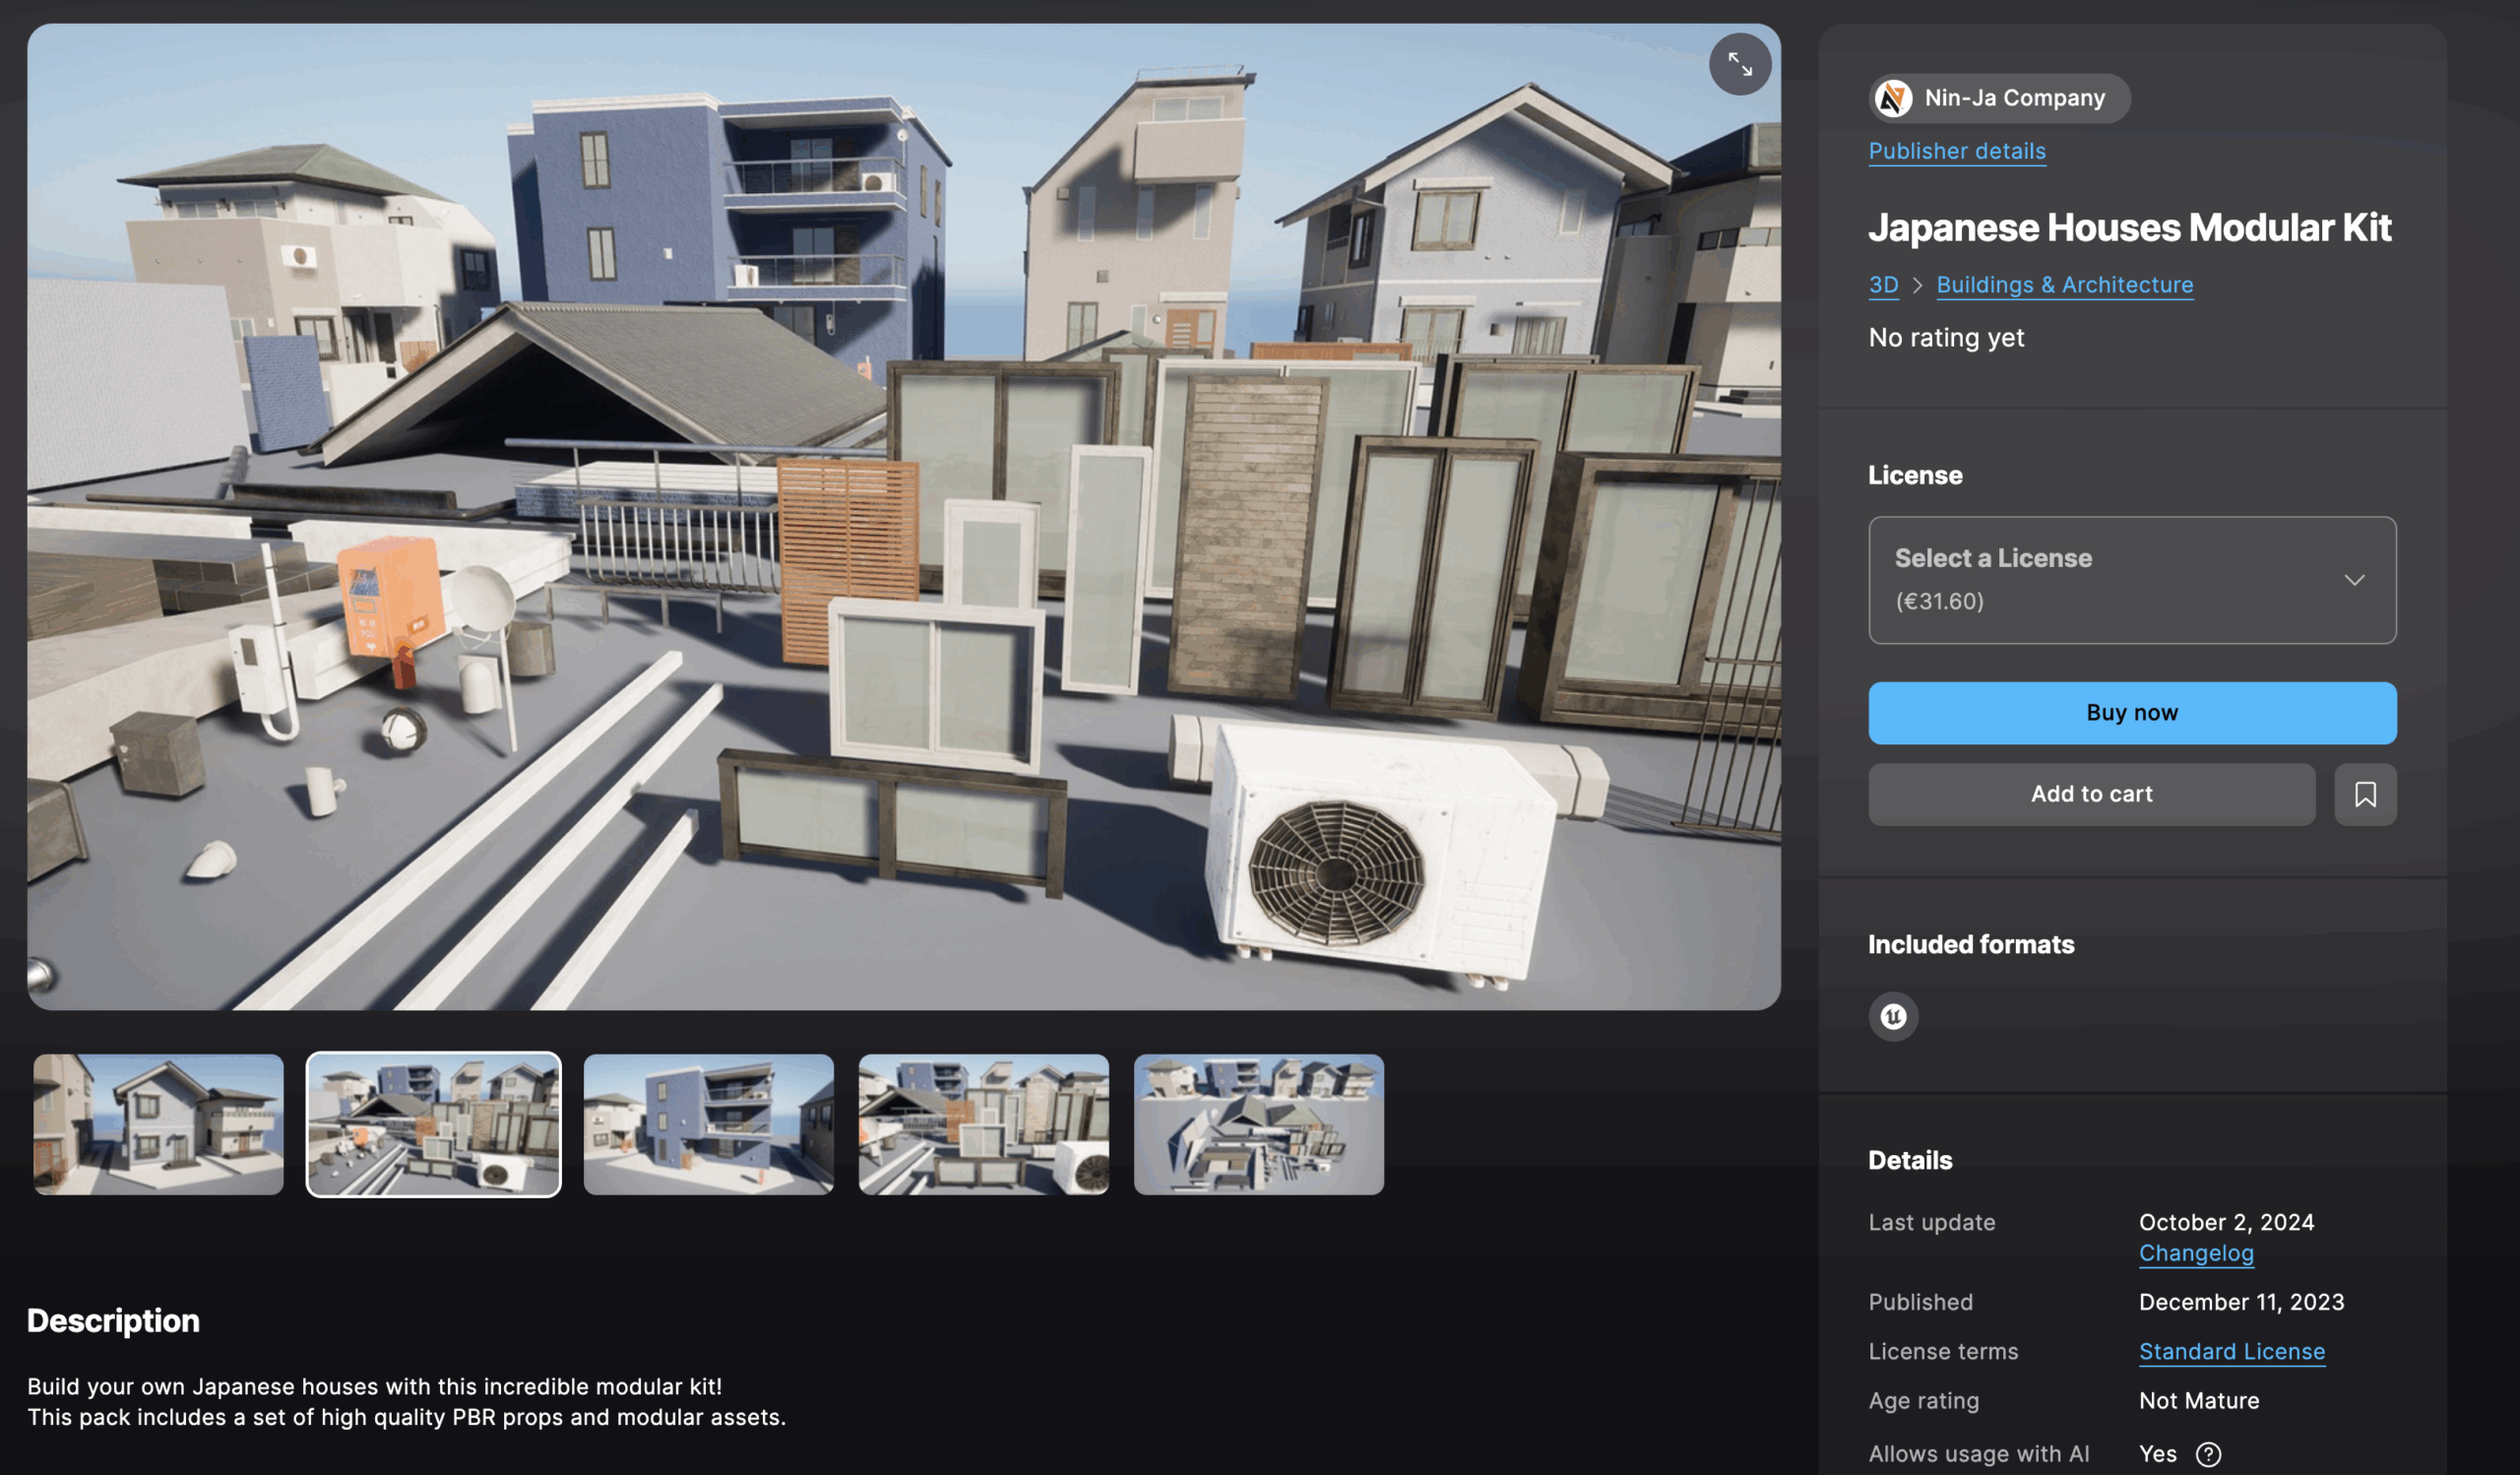Click the Nin-Ja Company publisher name
Image resolution: width=2520 pixels, height=1475 pixels.
pyautogui.click(x=2014, y=98)
